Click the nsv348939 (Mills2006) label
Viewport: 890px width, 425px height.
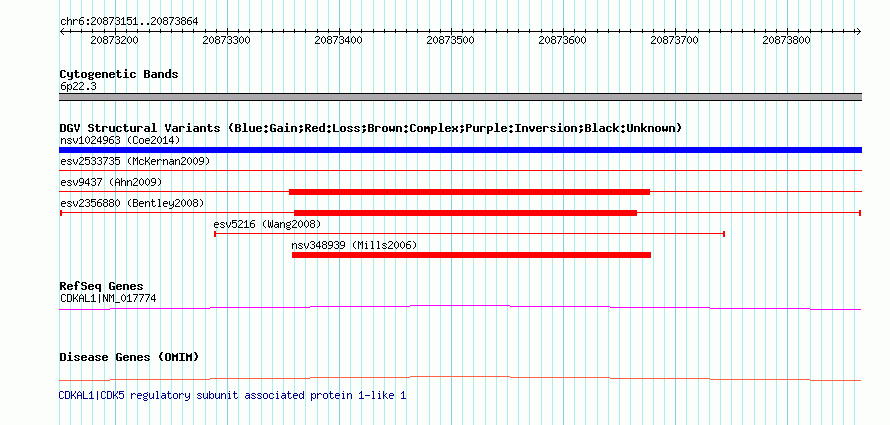click(354, 245)
